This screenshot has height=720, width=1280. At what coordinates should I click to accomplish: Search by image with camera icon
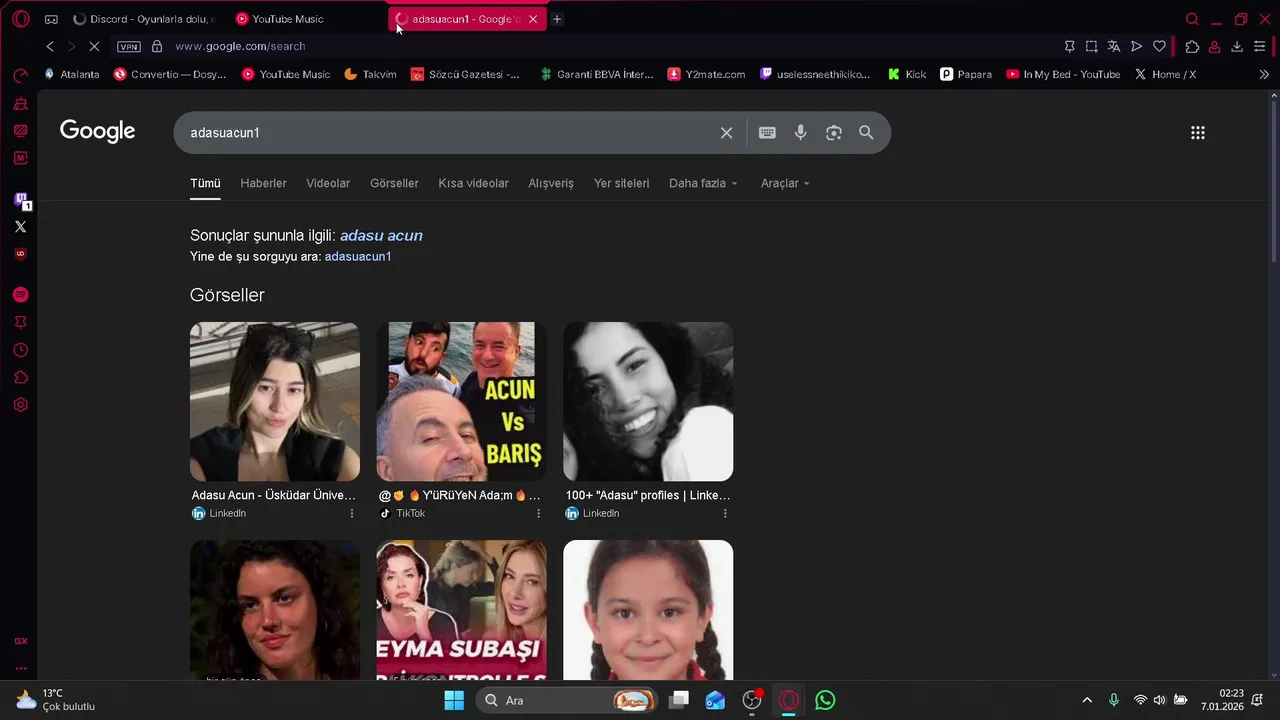point(833,133)
